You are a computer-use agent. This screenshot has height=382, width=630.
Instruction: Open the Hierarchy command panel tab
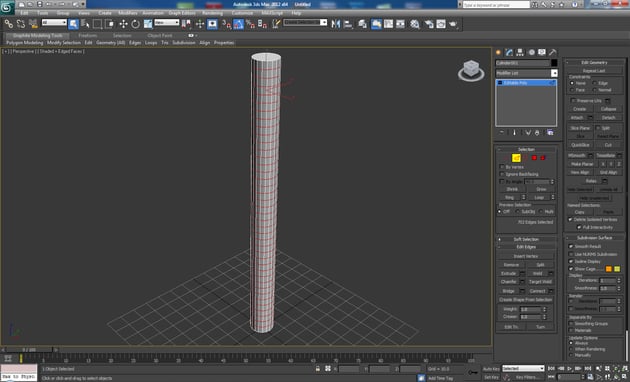click(520, 52)
